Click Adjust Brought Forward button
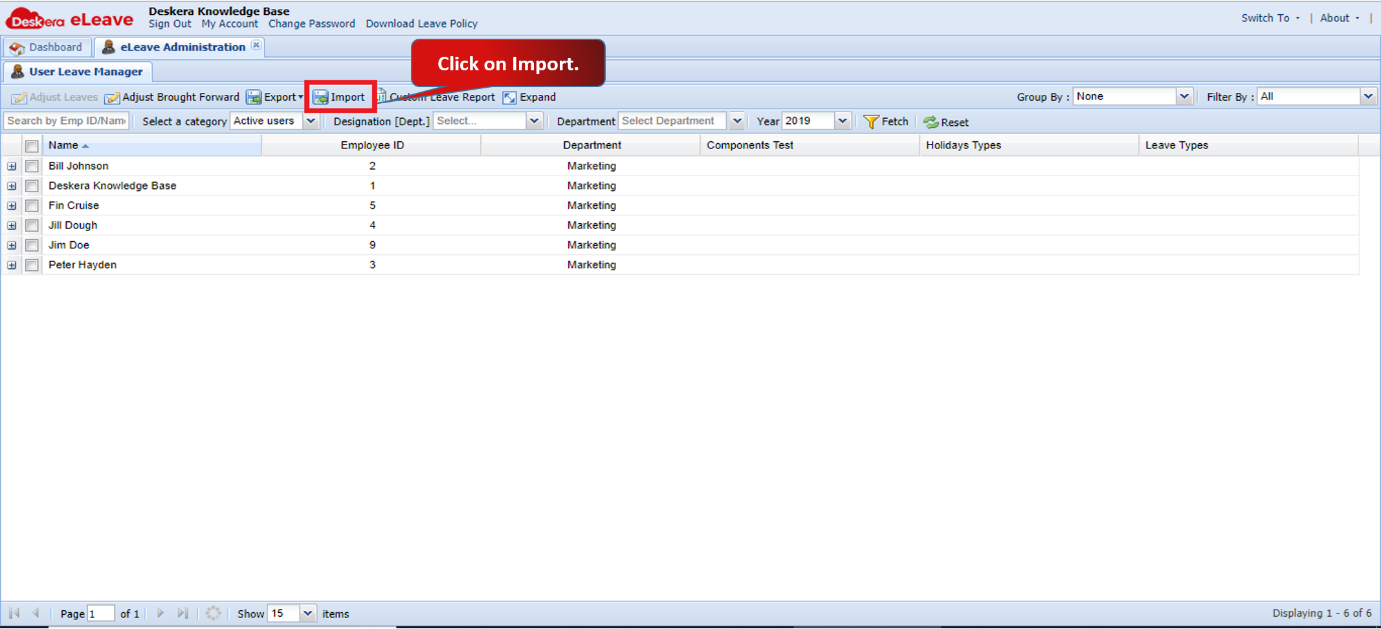The height and width of the screenshot is (629, 1381). [172, 97]
